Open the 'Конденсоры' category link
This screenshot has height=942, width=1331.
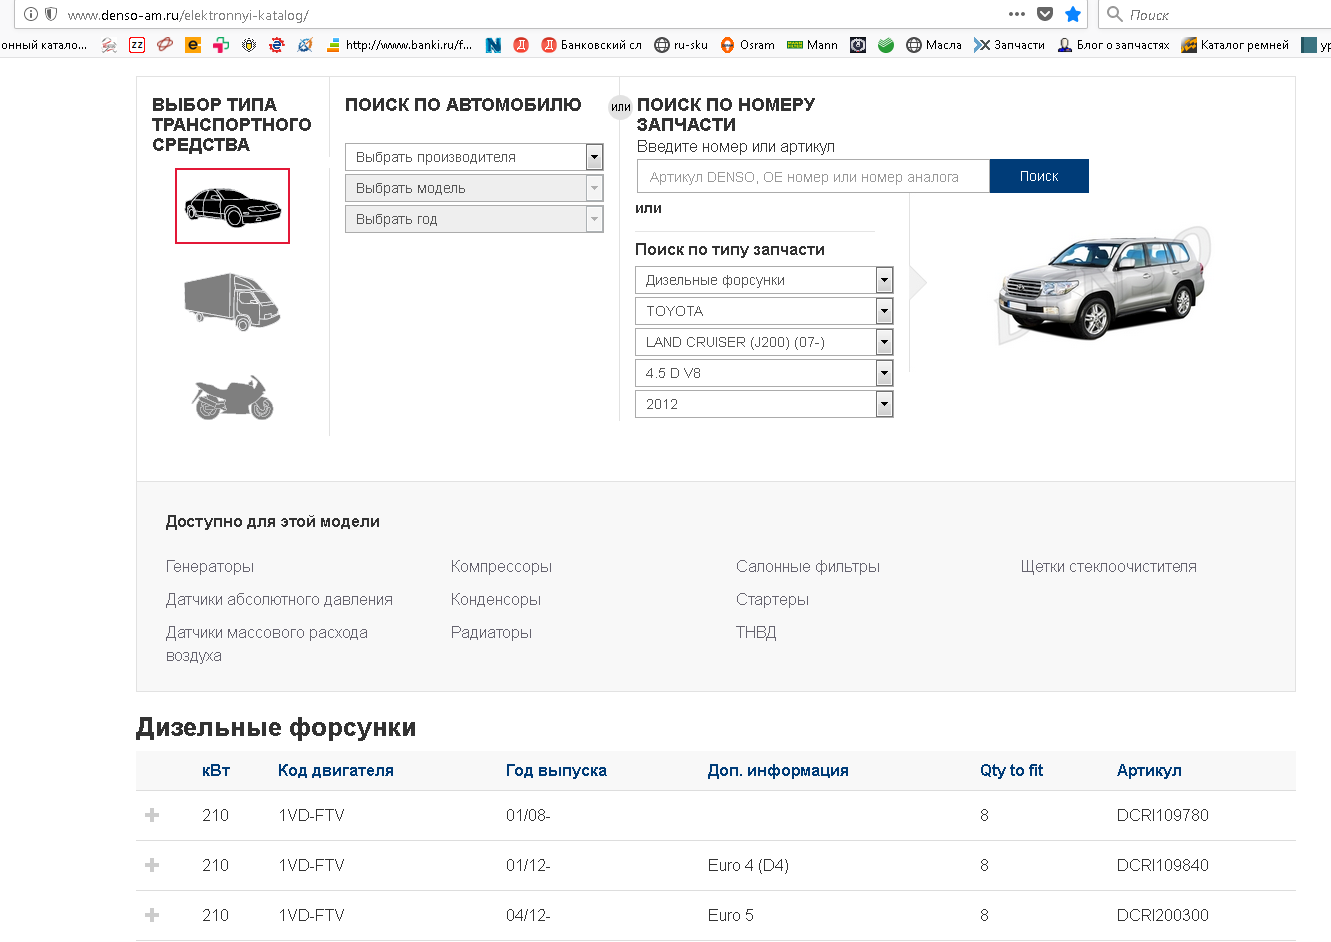point(496,599)
